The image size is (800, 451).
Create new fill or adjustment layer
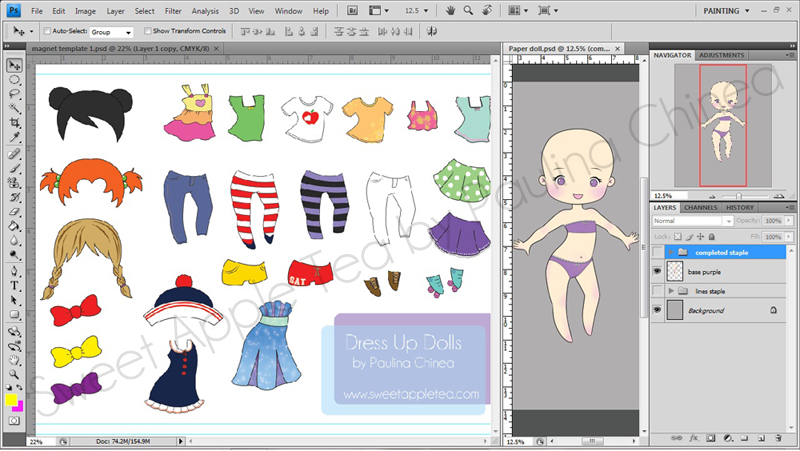[x=728, y=438]
